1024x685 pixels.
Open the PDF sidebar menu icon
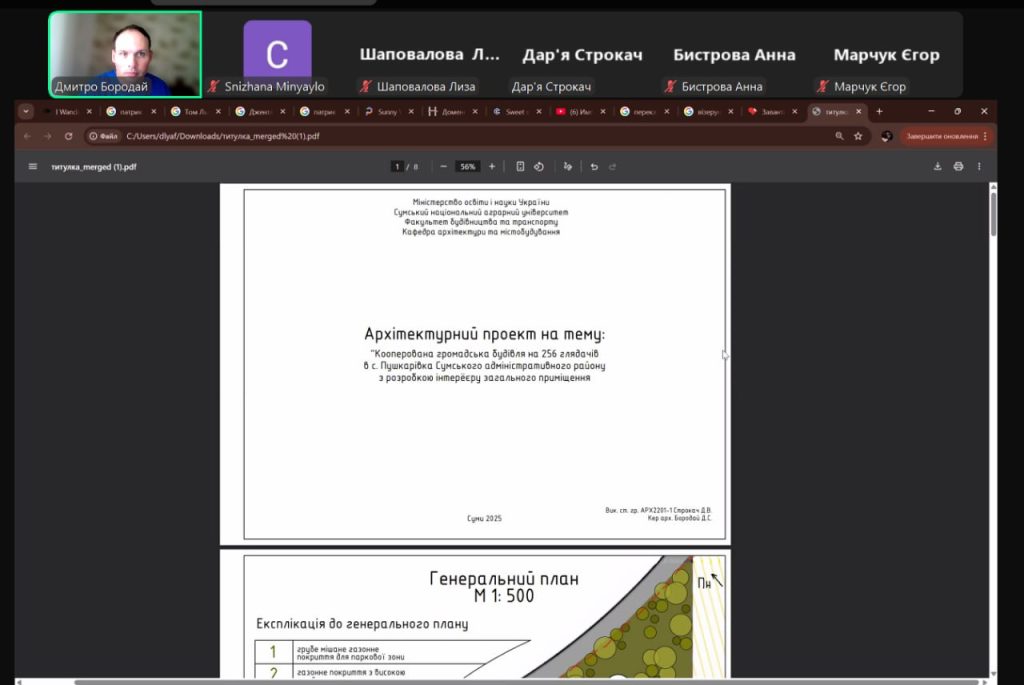(33, 167)
